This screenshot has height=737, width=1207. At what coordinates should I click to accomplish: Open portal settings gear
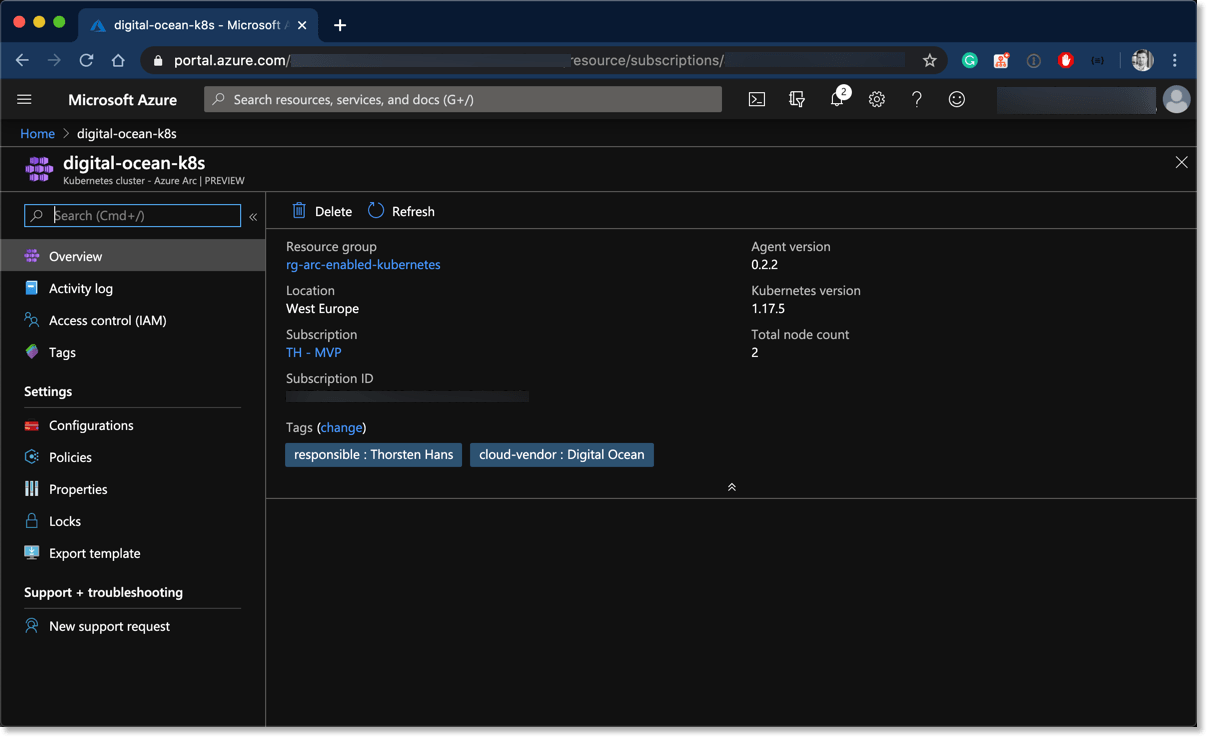click(877, 99)
